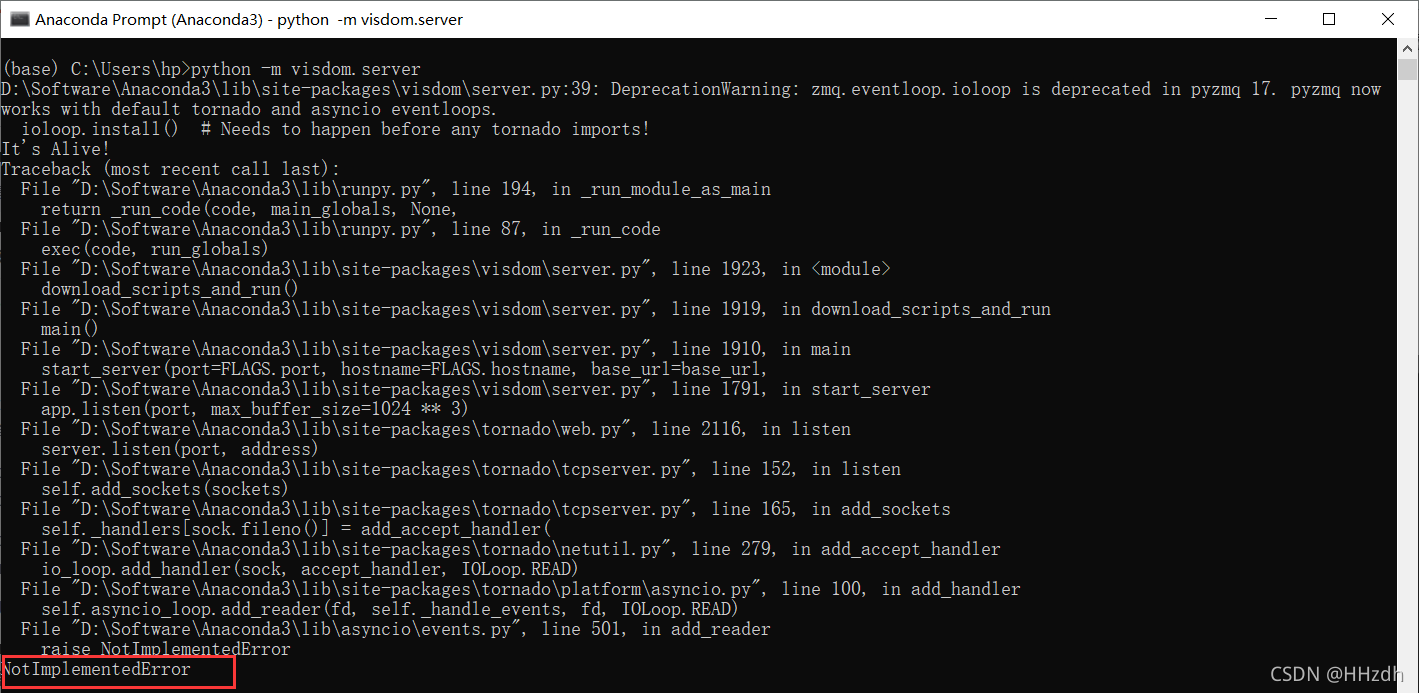Select the raise NotImplementedError line
Screen dimensions: 1419x693
pos(166,648)
